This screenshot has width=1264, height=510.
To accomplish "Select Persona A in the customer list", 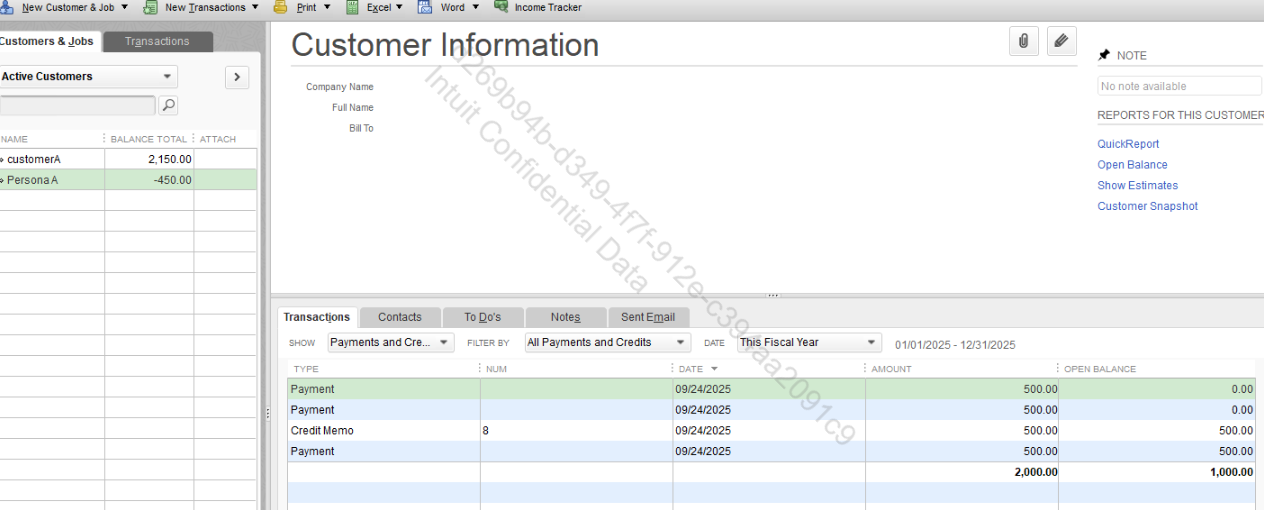I will point(32,180).
